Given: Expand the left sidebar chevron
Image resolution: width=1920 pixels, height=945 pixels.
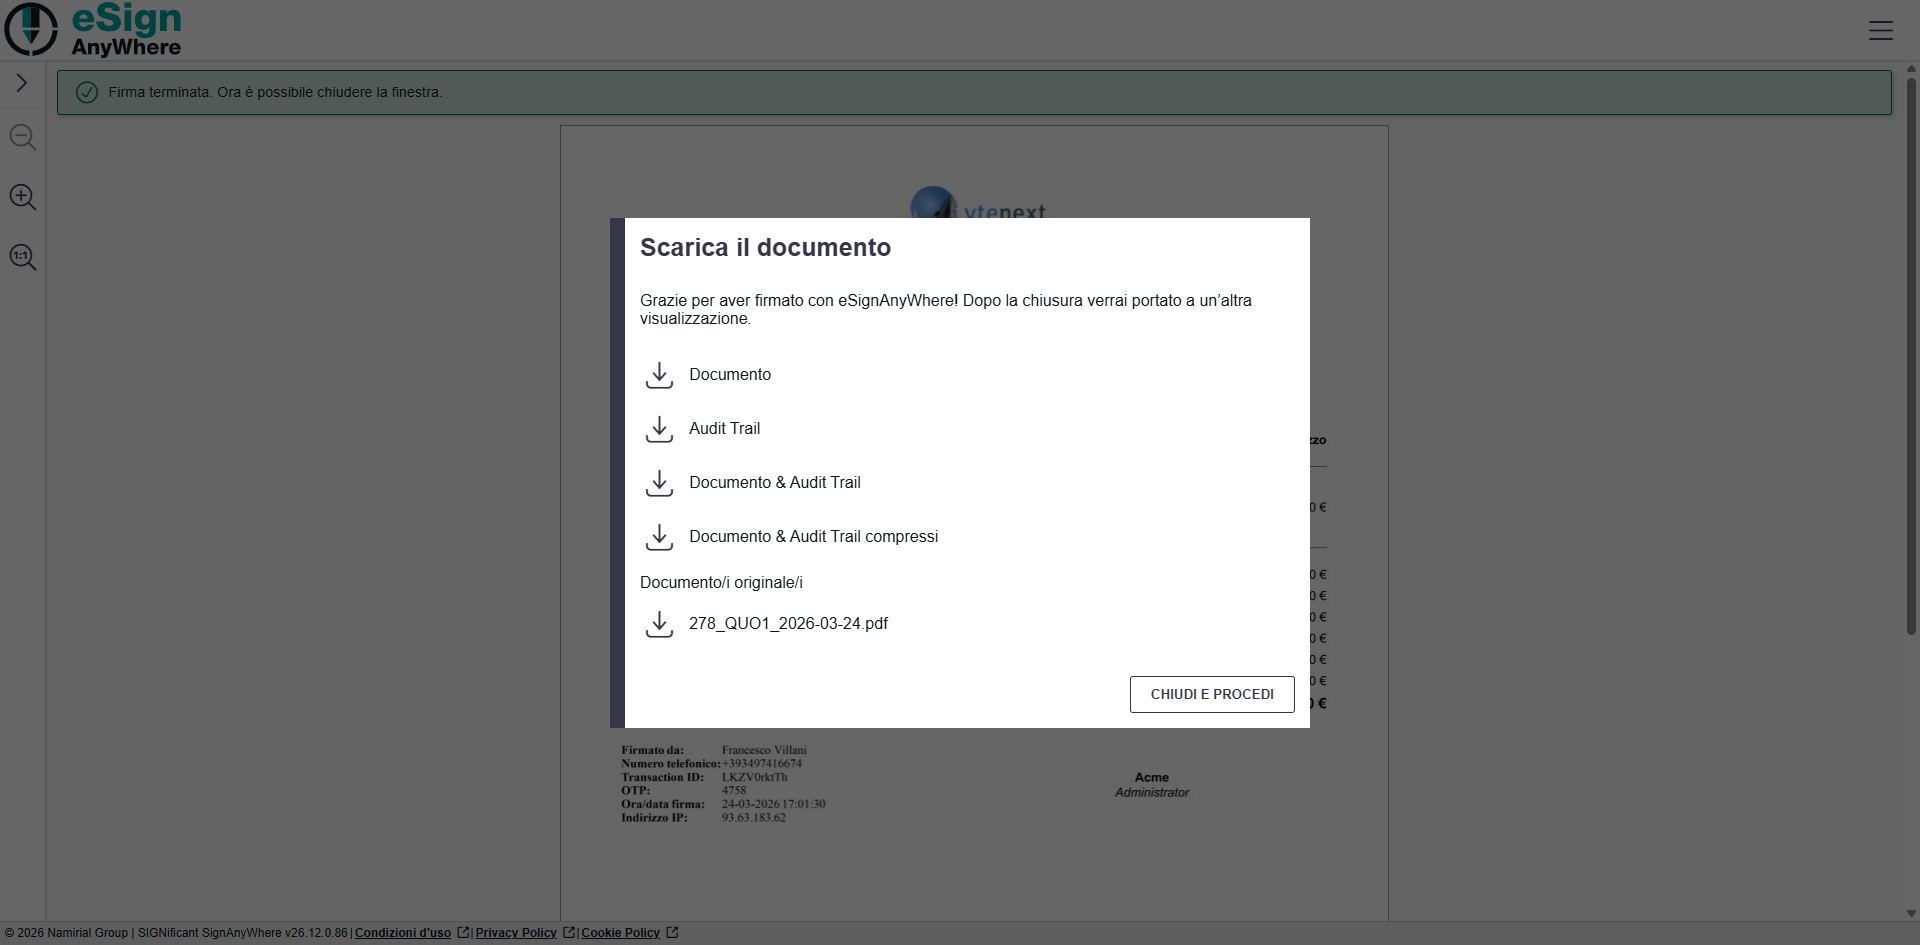Looking at the screenshot, I should (22, 83).
